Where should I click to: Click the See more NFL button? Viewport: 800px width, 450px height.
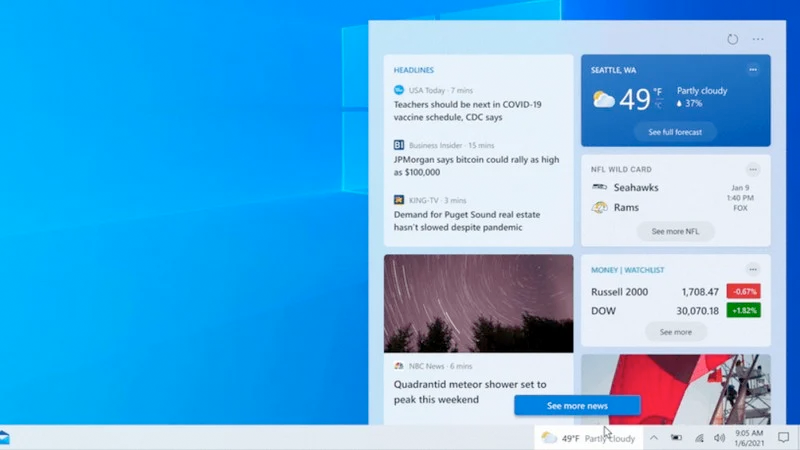675,231
